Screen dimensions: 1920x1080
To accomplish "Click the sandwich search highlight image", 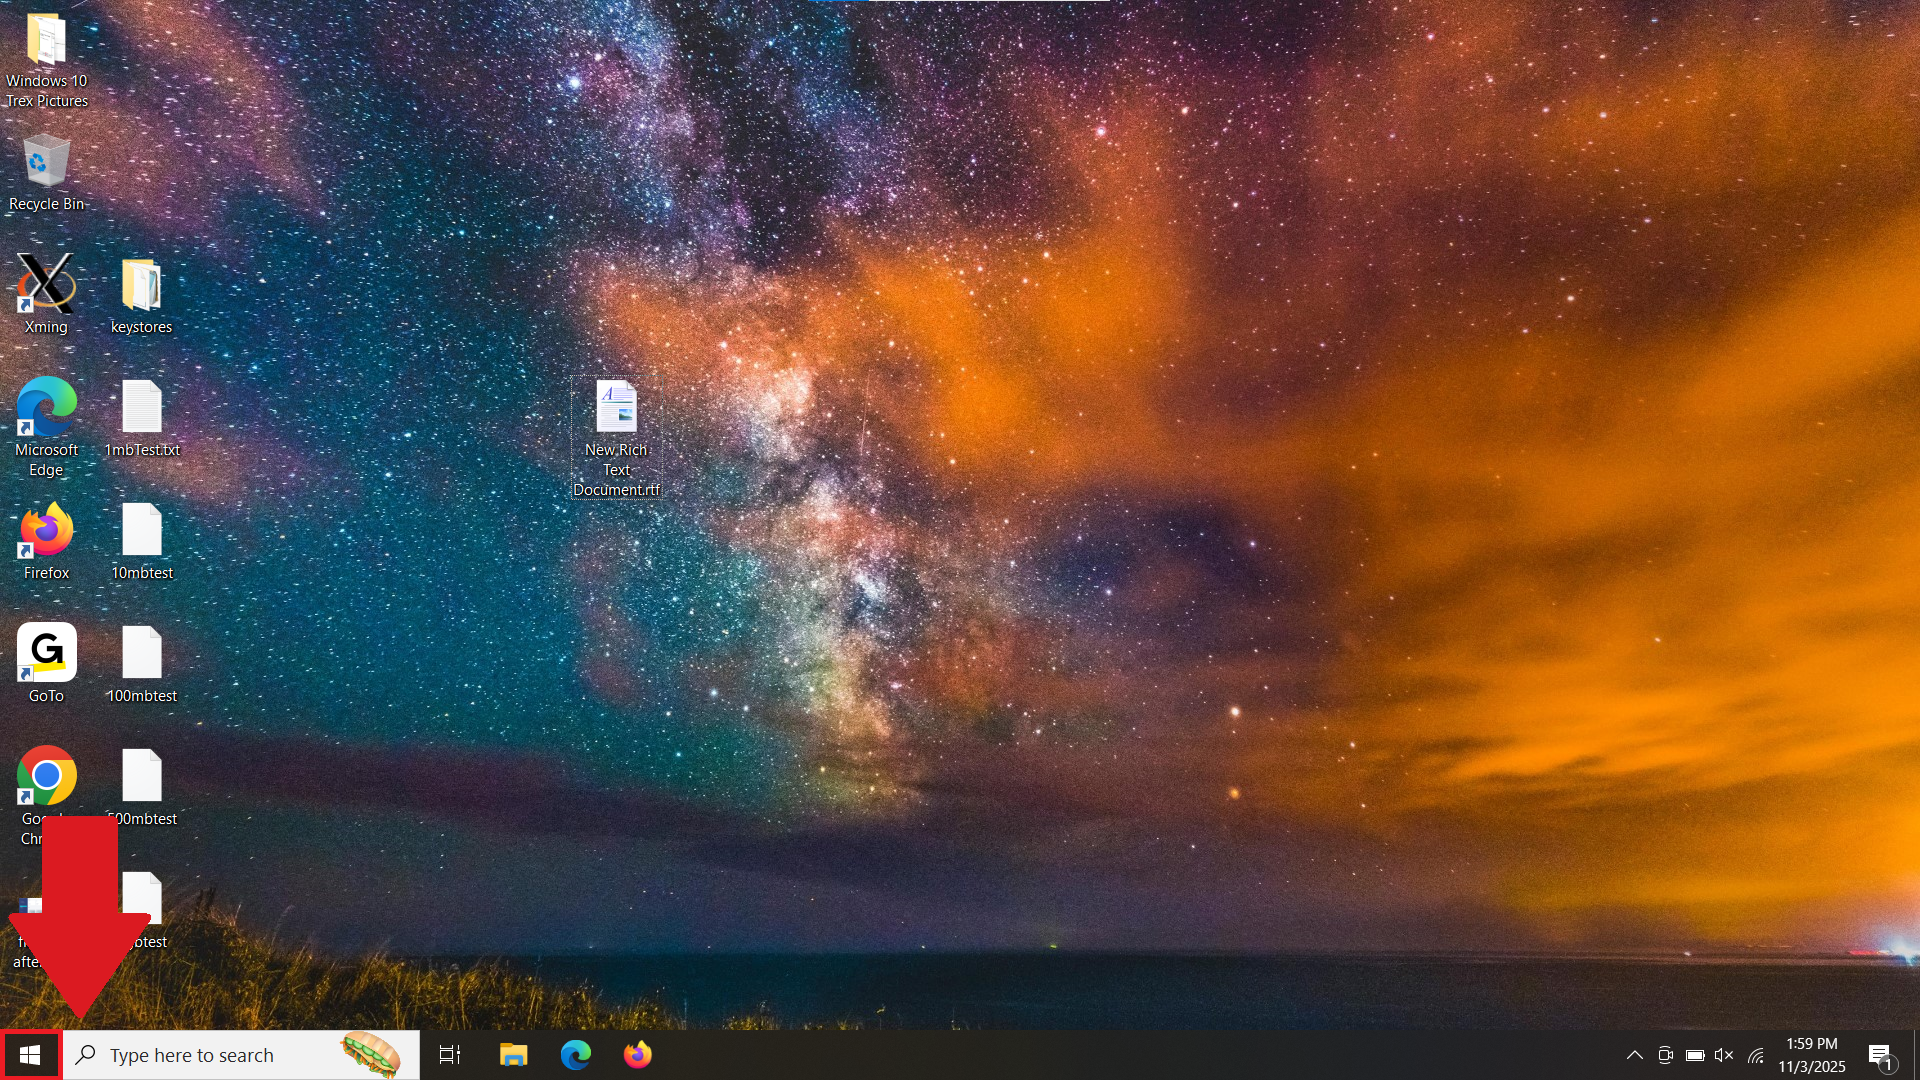I will tap(371, 1054).
